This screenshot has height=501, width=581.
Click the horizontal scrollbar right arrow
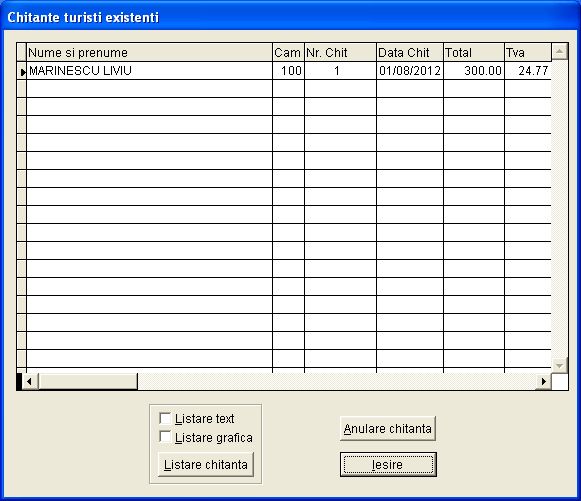click(x=543, y=381)
